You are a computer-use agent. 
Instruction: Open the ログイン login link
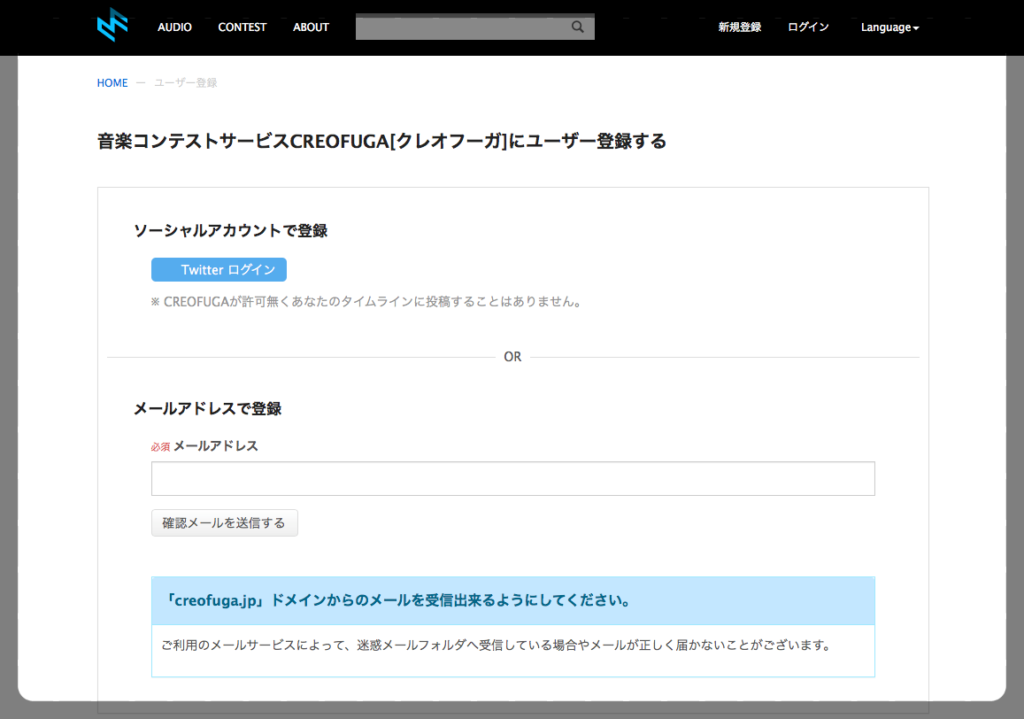point(808,27)
